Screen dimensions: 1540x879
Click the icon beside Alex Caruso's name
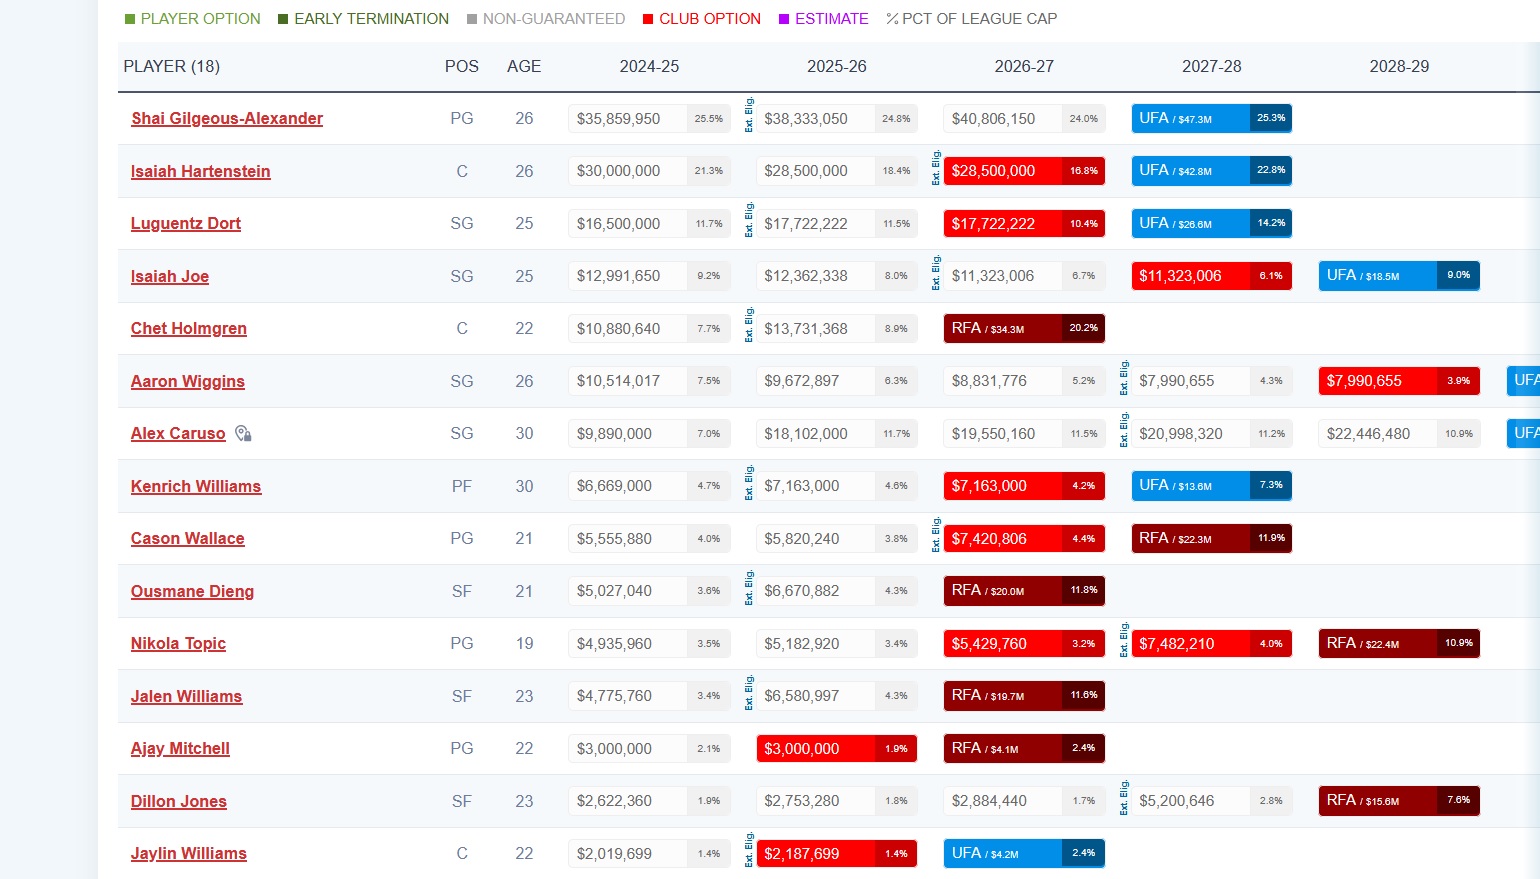coord(243,433)
